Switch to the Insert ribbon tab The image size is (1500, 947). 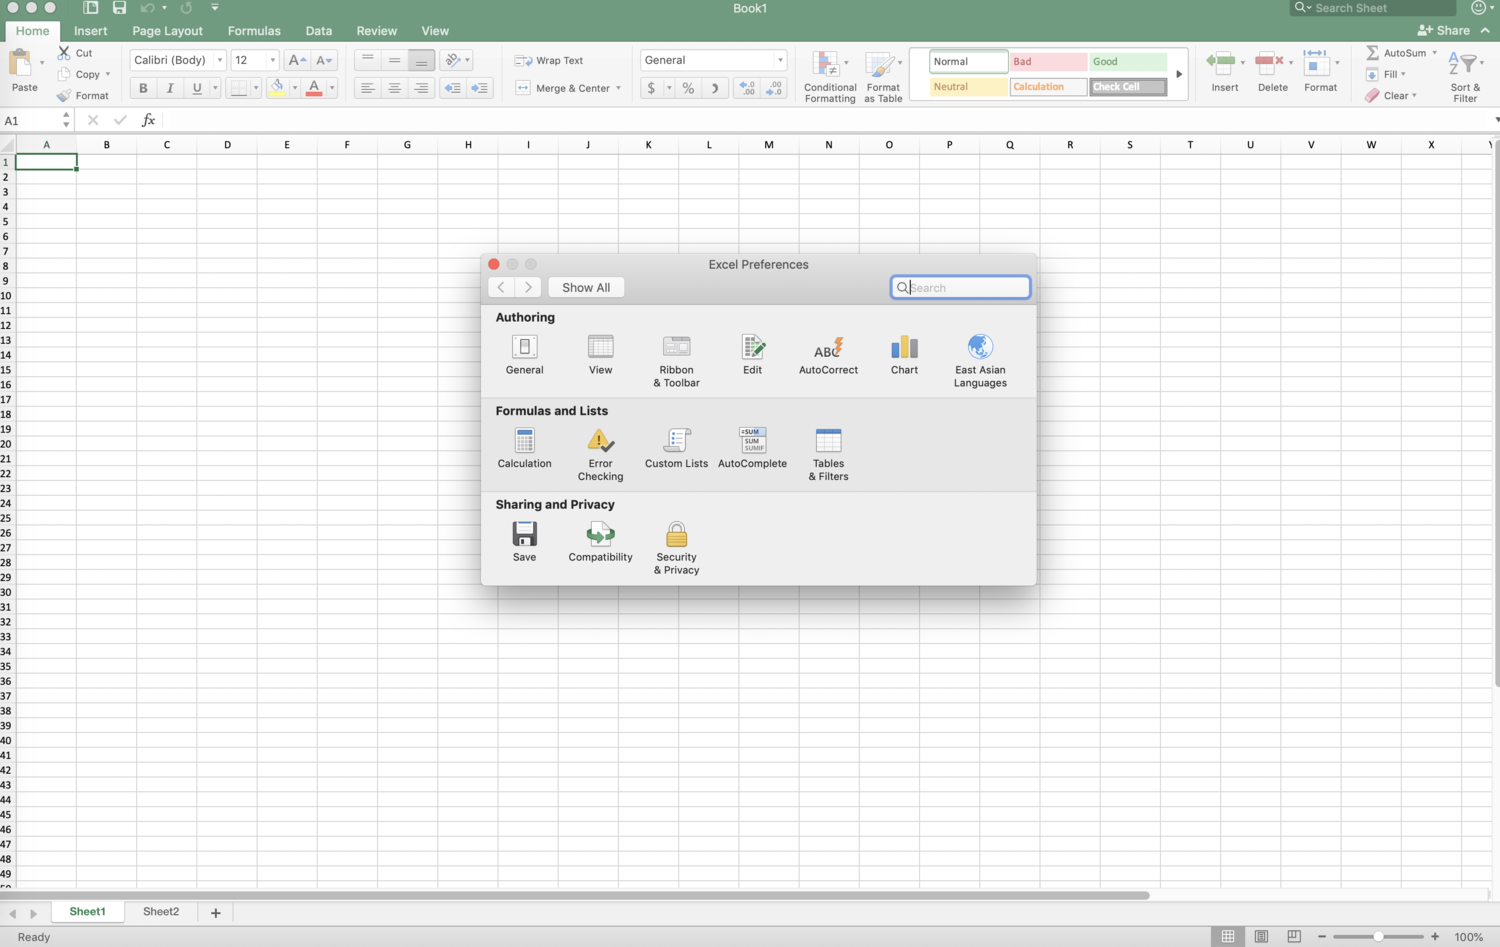[x=90, y=31]
